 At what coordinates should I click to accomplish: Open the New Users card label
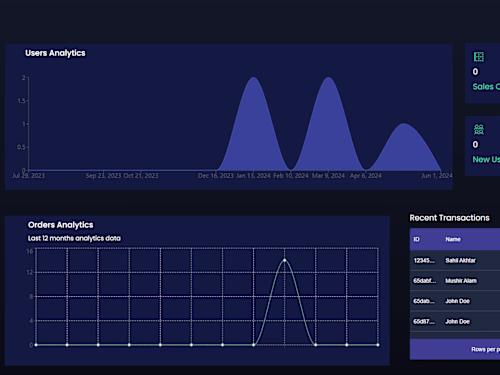[x=486, y=160]
